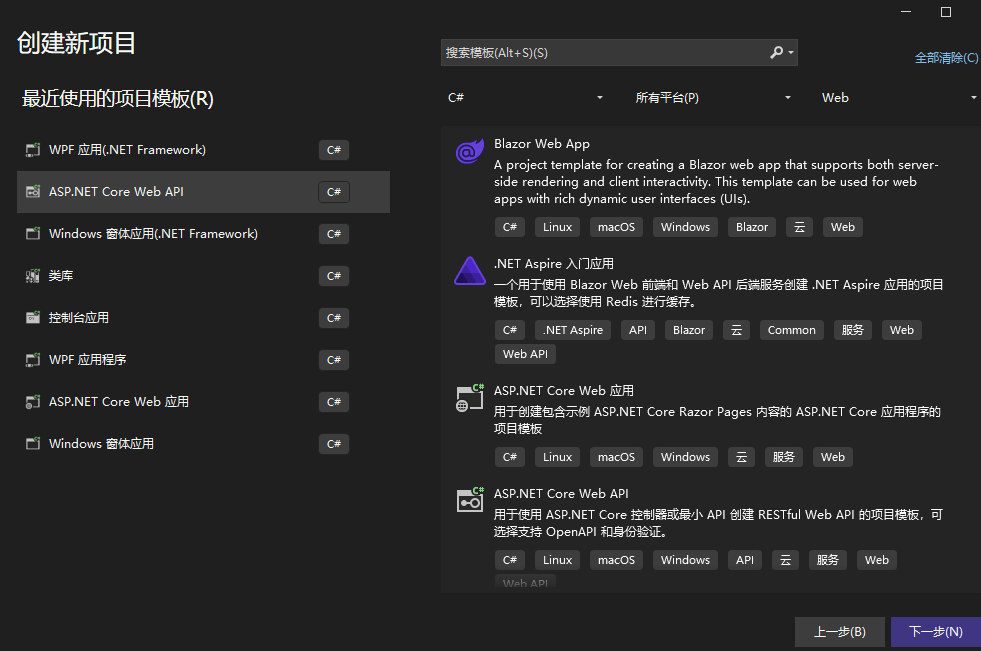
Task: Click the Linux tag under Blazor Web App
Action: coord(557,227)
